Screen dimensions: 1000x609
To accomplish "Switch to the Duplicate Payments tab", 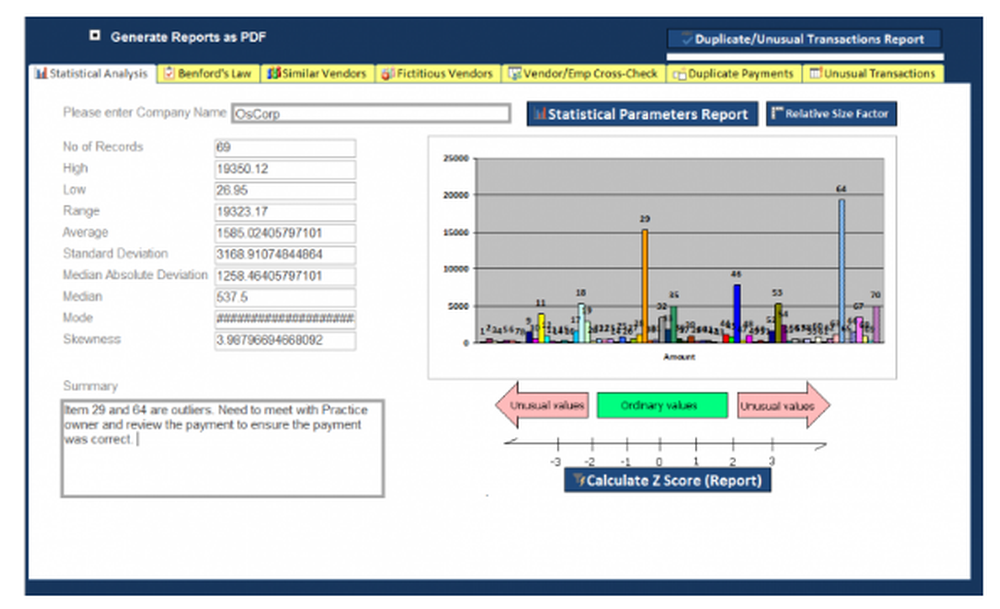I will click(x=733, y=73).
